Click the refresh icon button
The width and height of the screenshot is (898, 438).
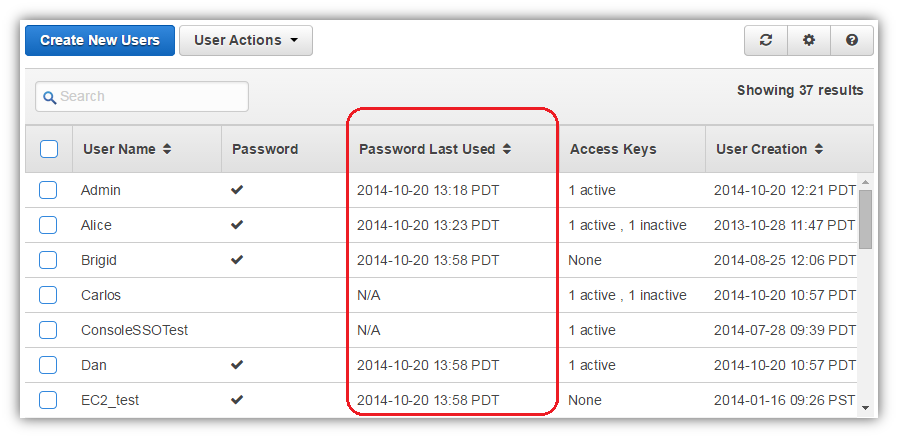click(766, 41)
